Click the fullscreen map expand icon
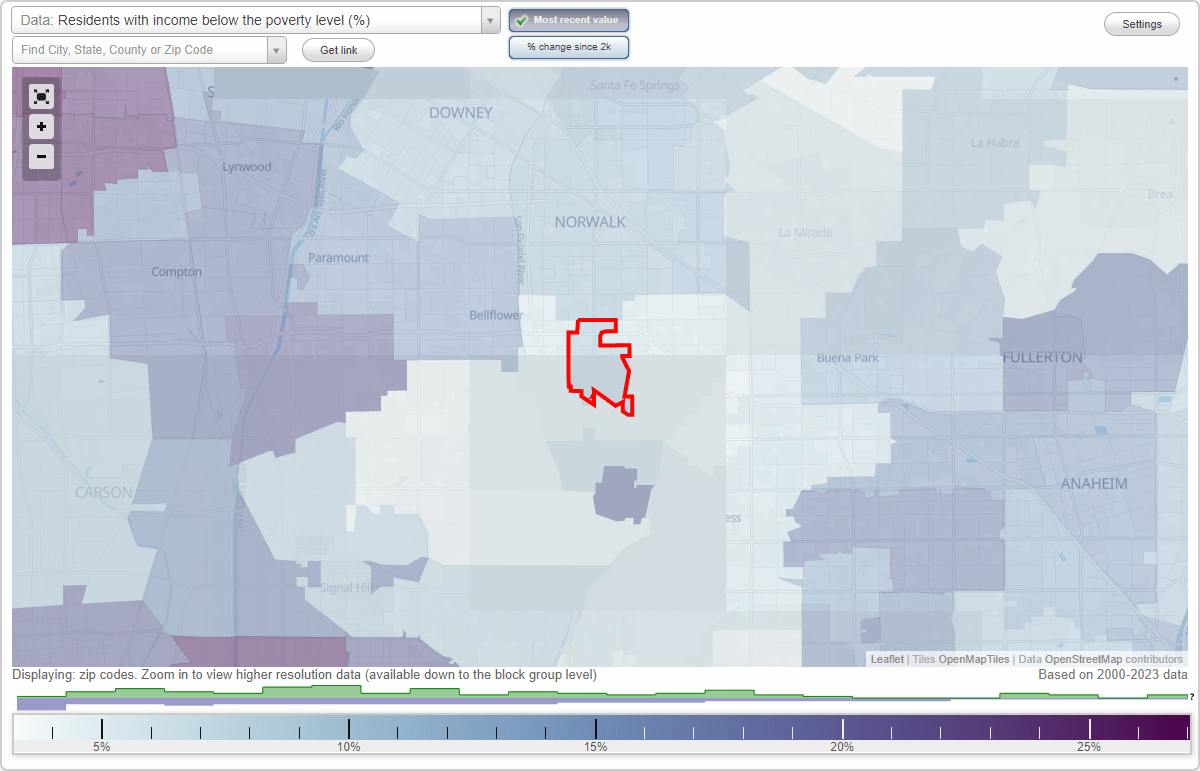This screenshot has width=1200, height=771. 41,96
